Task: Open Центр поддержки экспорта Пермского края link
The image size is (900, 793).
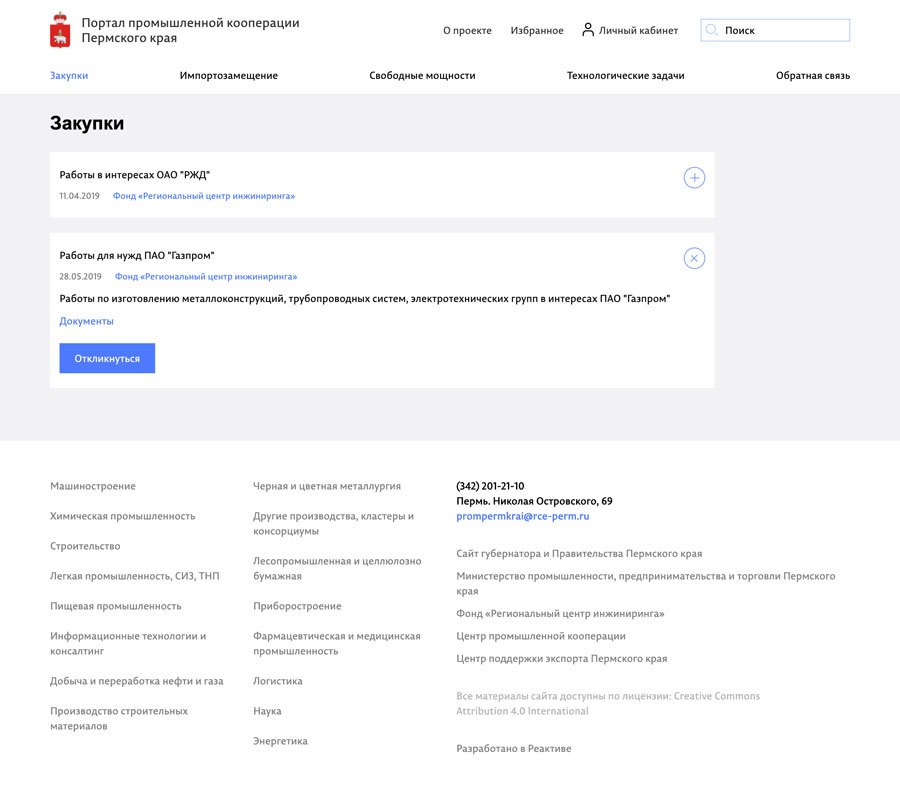Action: [x=561, y=659]
